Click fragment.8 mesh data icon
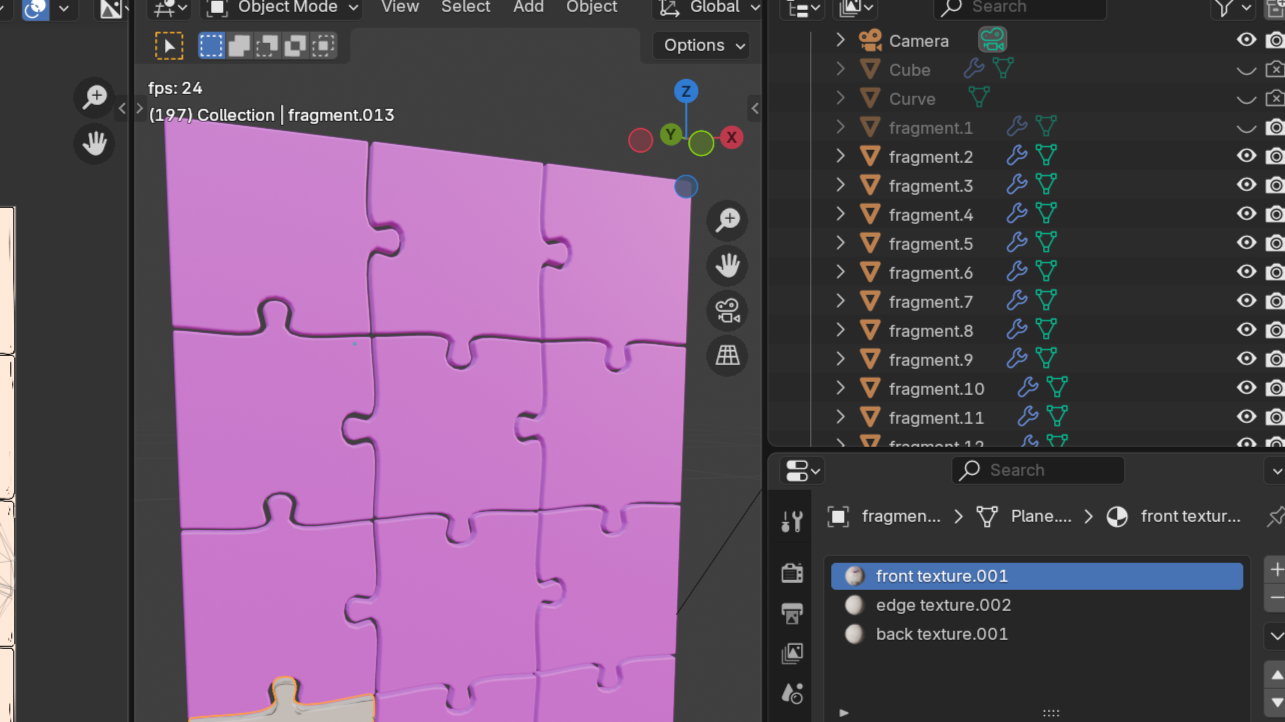This screenshot has height=722, width=1285. pyautogui.click(x=1046, y=330)
